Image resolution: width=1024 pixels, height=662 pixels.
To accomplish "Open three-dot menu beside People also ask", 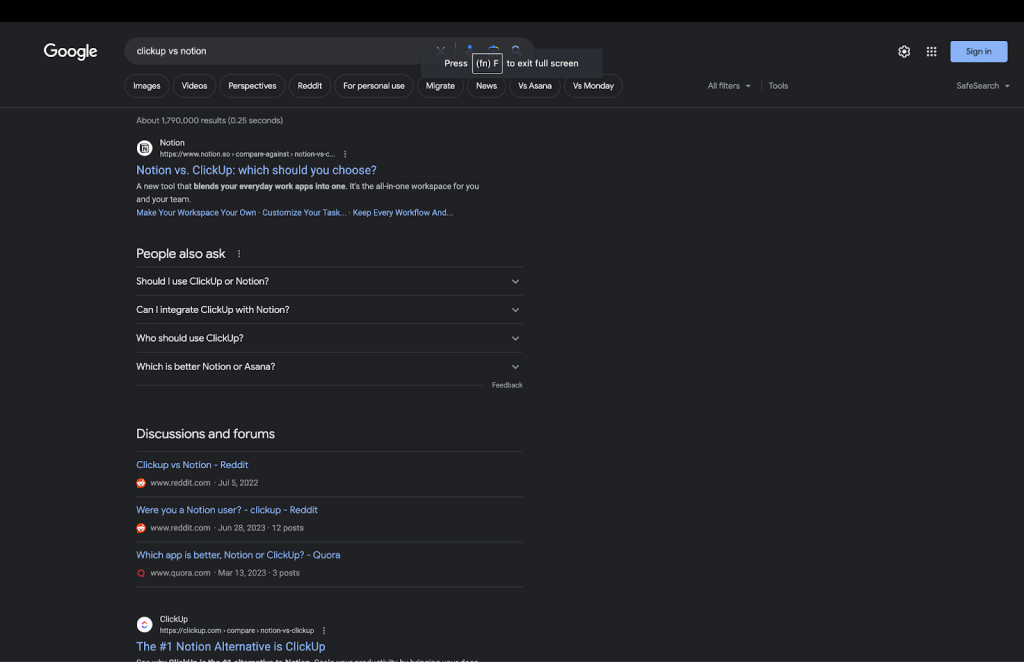I will point(238,253).
